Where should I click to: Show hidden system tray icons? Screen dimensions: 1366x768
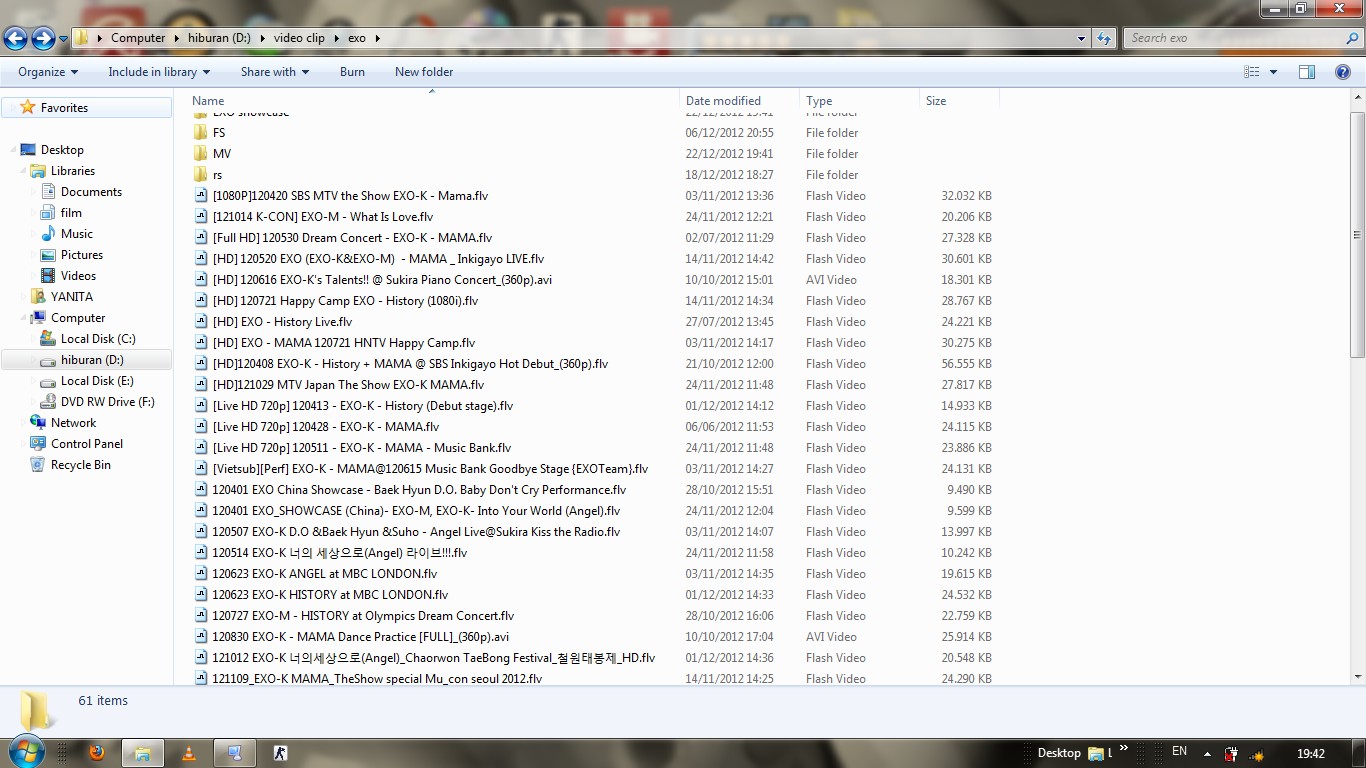click(1207, 754)
